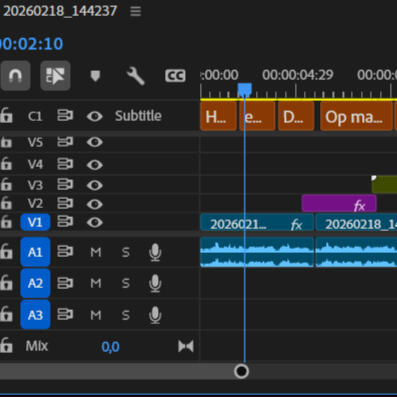Open Timeline Display Settings wrench
Viewport: 397px width, 397px height.
point(135,76)
